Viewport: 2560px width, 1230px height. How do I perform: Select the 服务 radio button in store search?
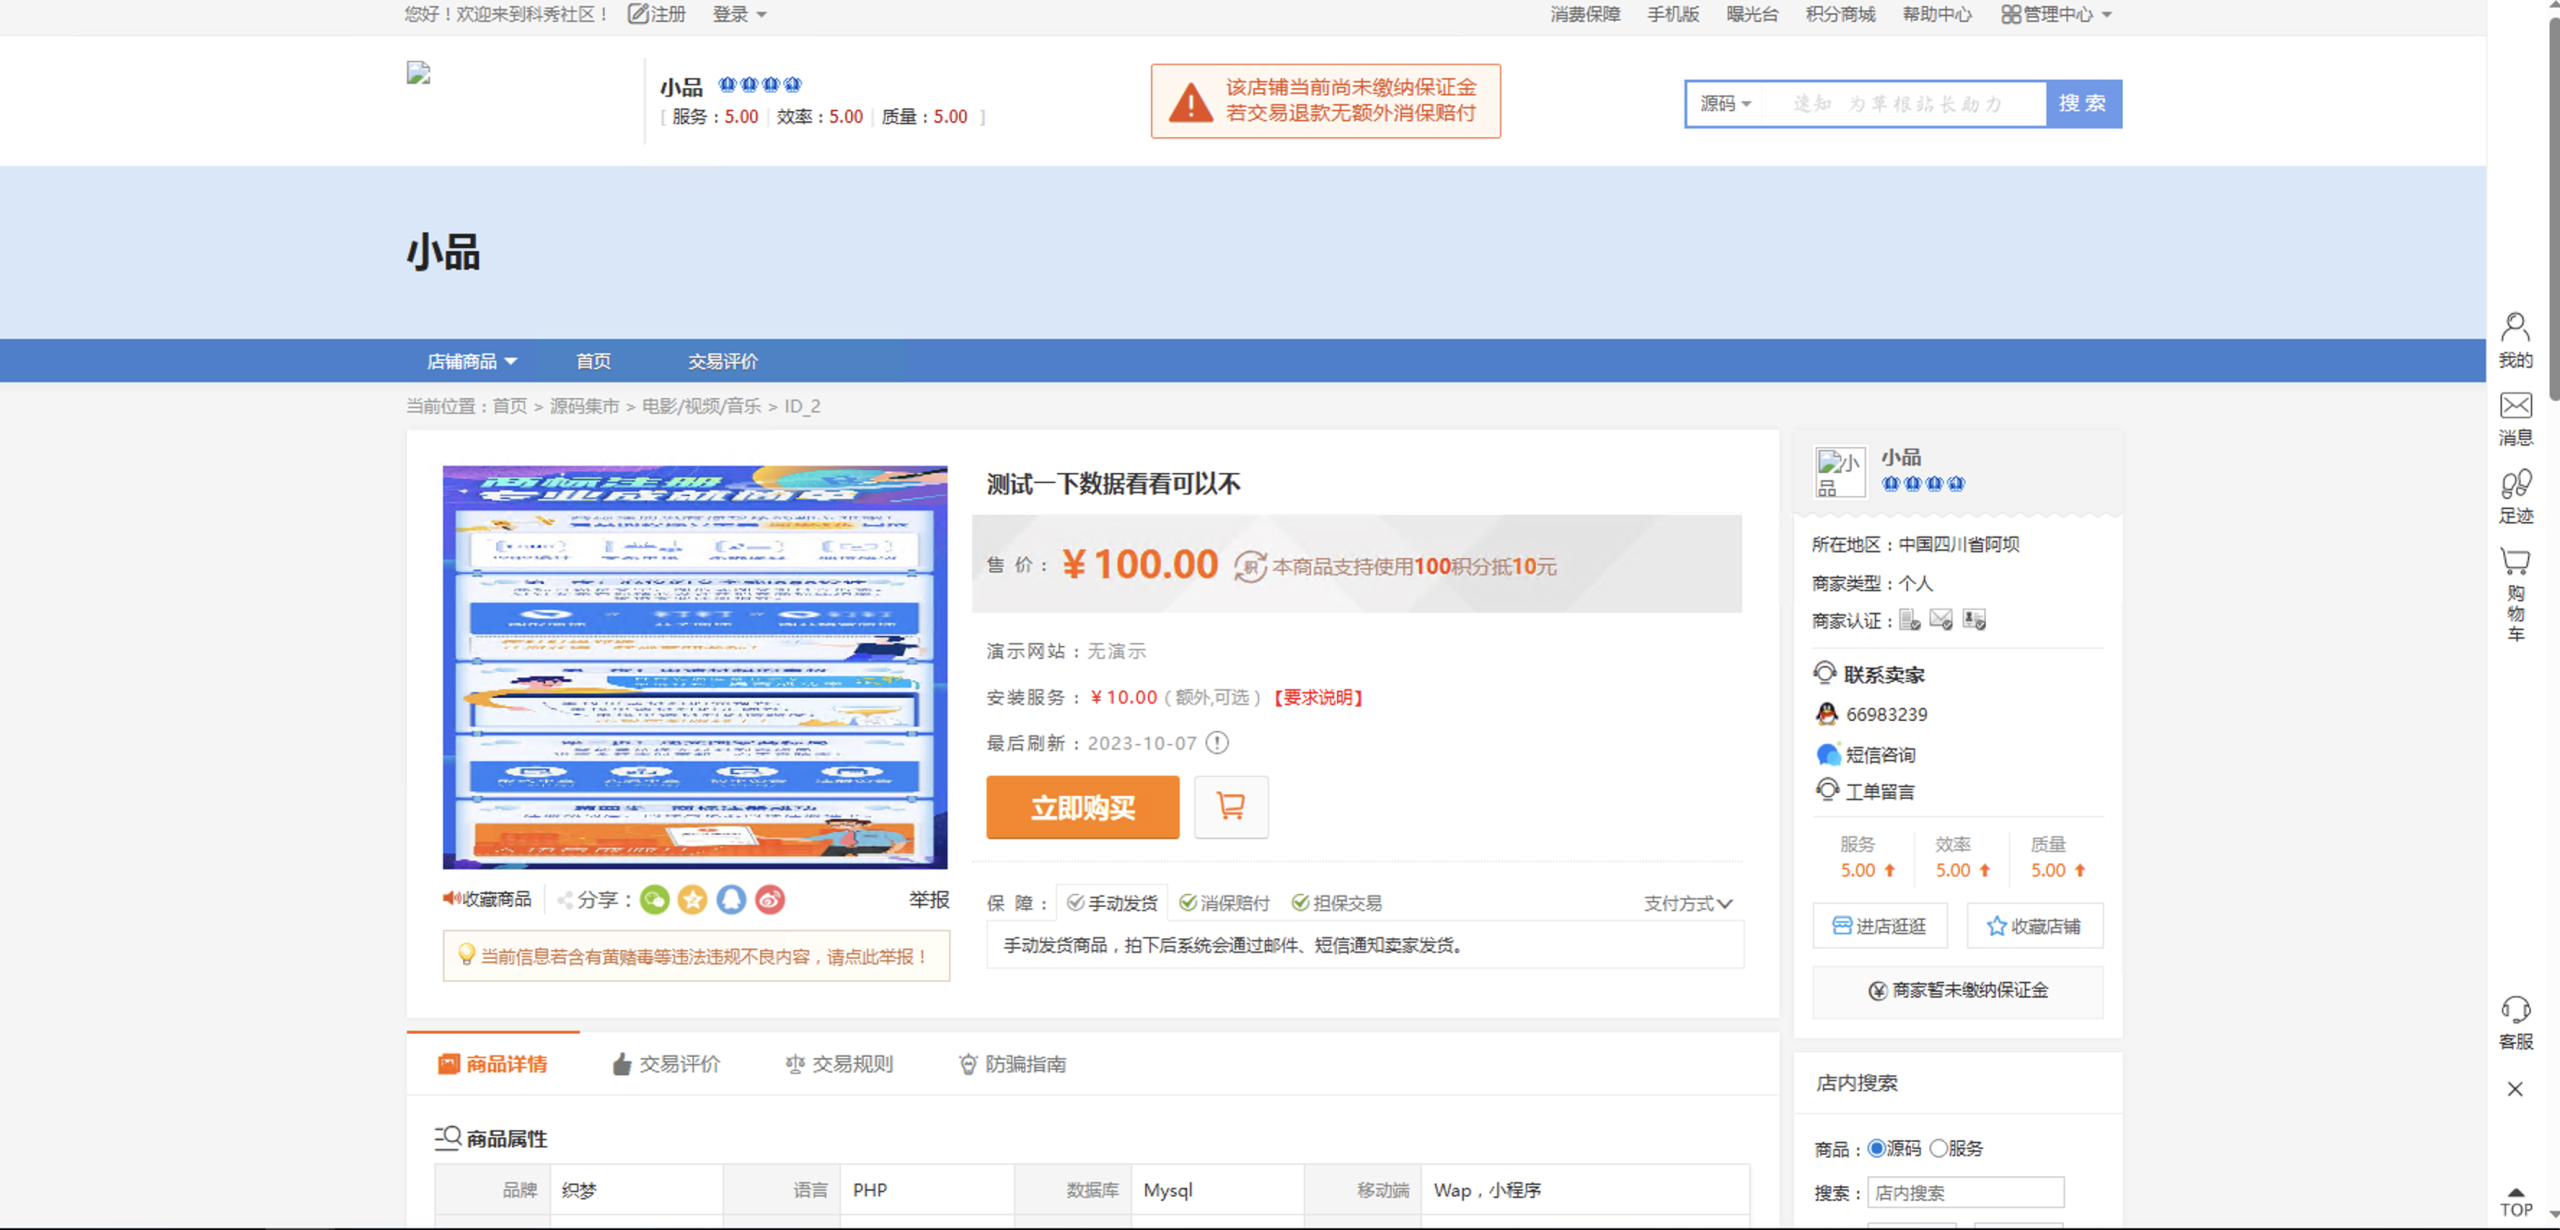[1939, 1148]
